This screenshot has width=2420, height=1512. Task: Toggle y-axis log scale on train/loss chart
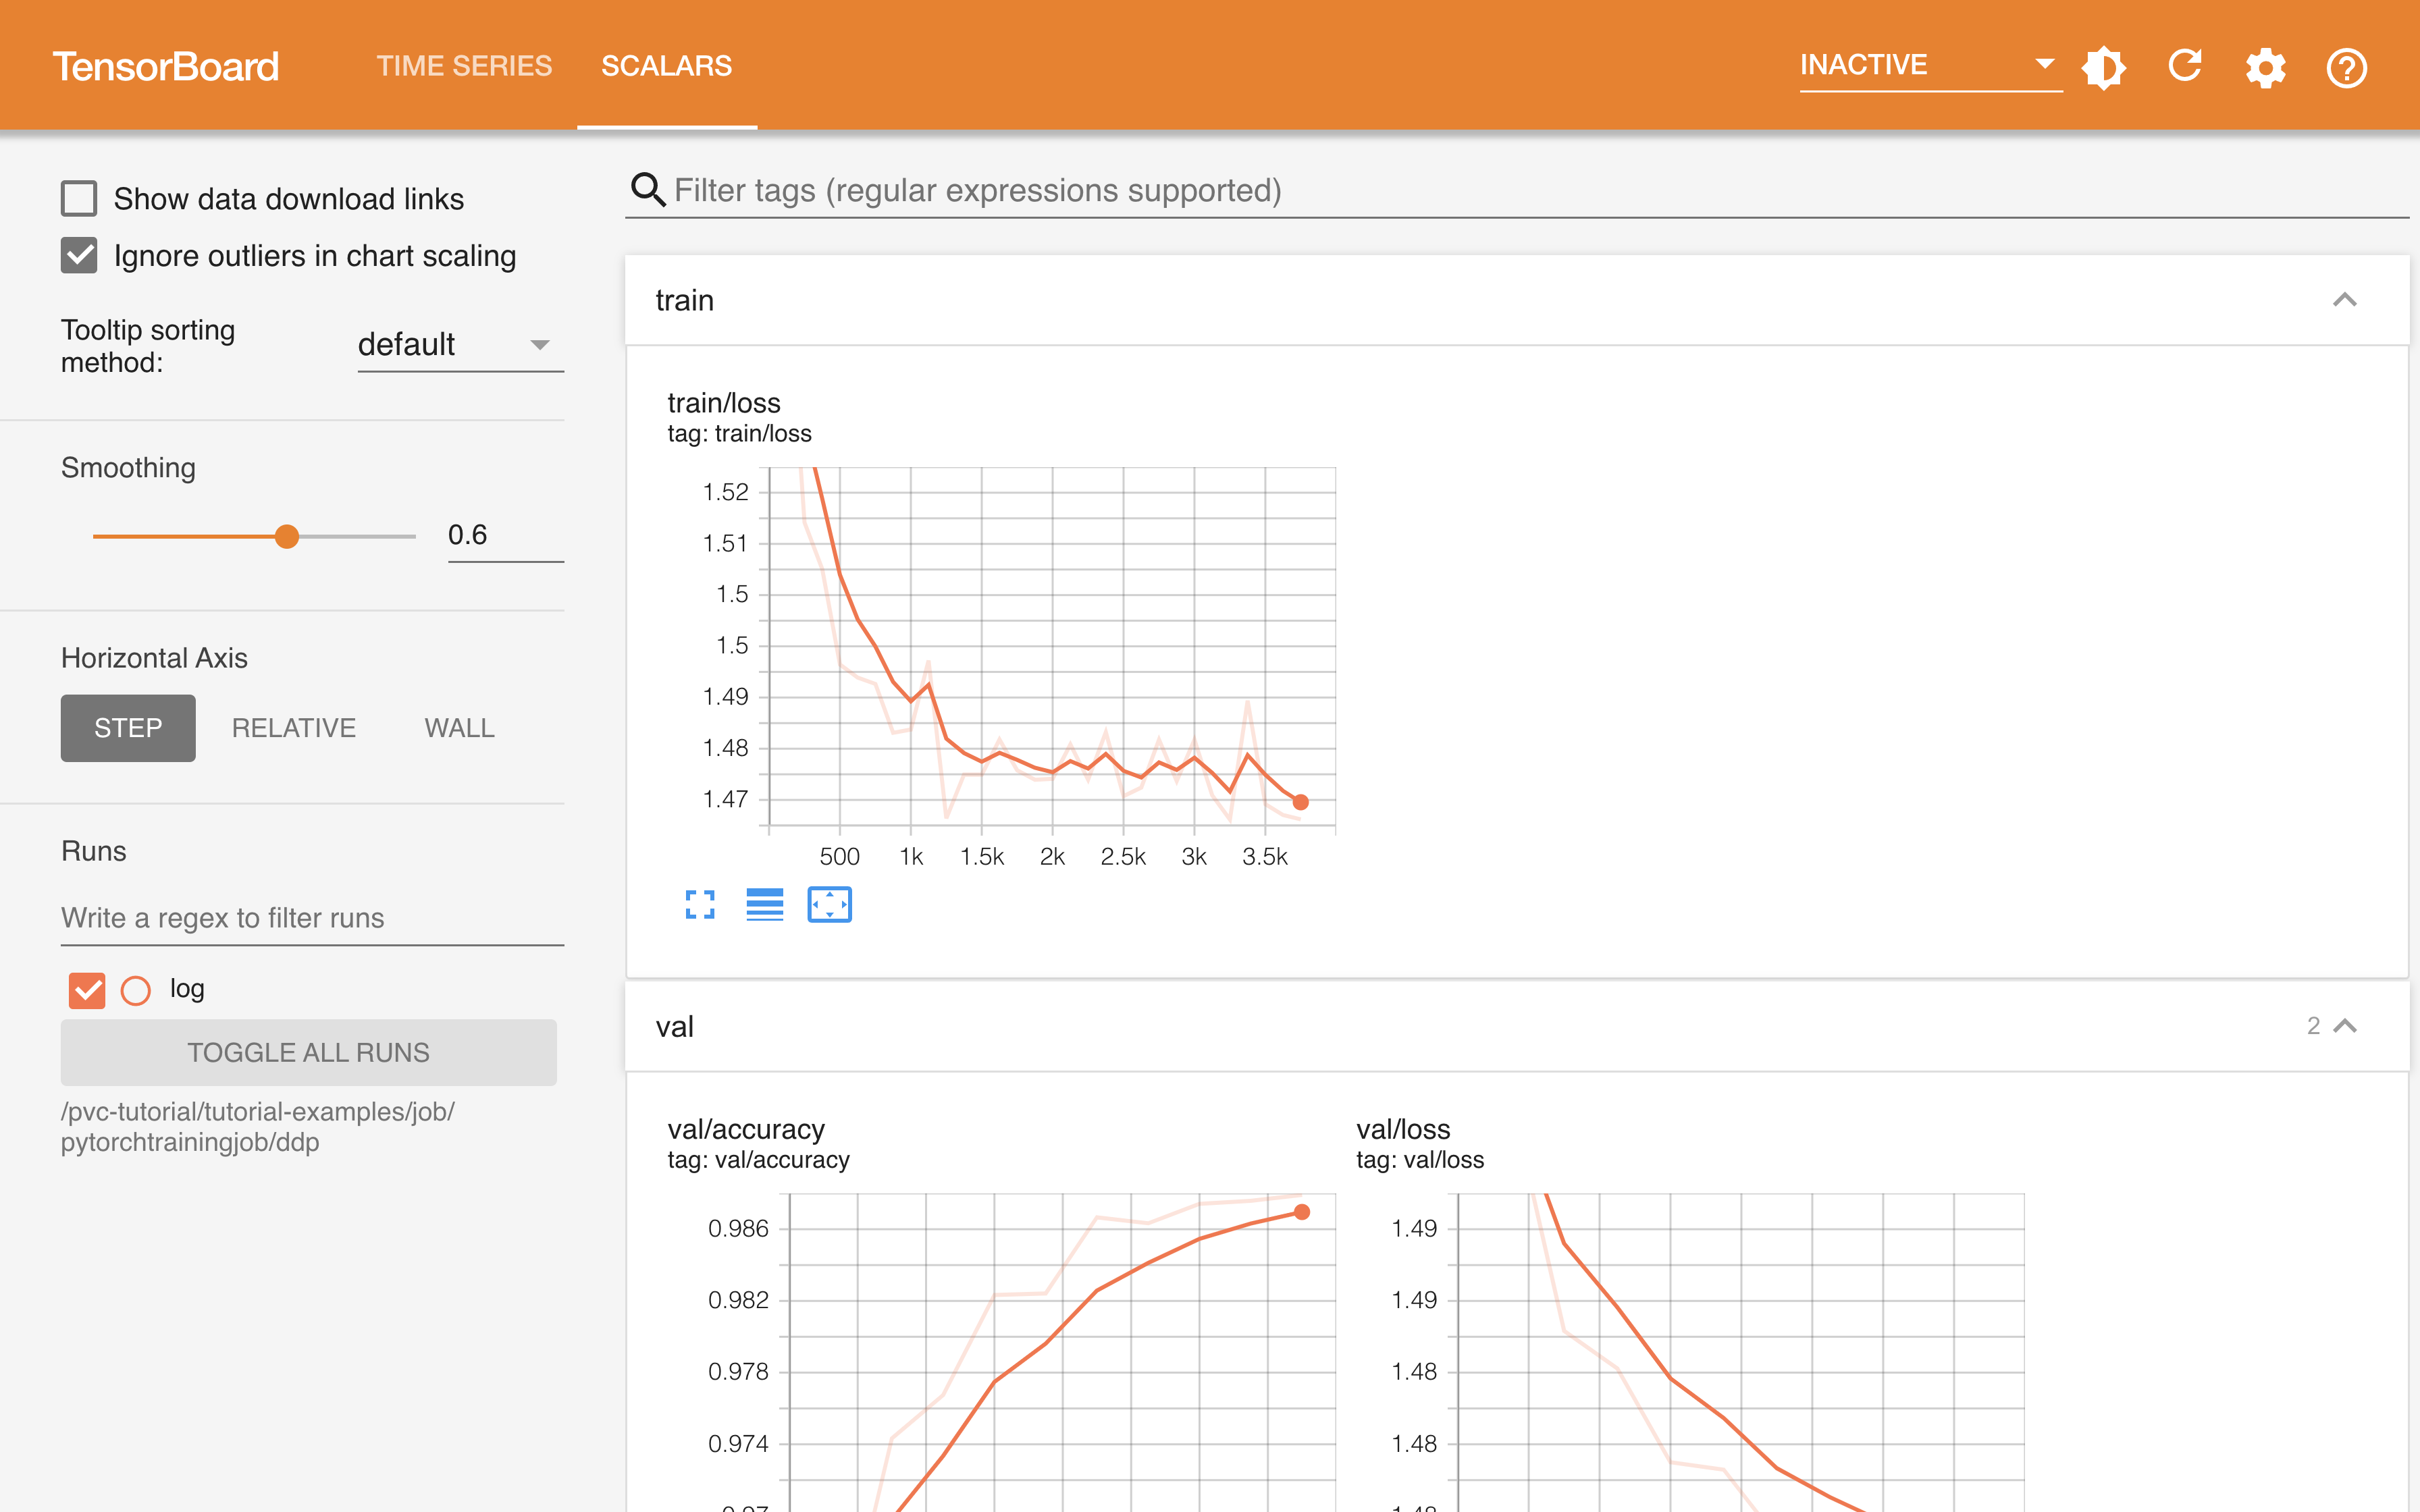click(765, 904)
